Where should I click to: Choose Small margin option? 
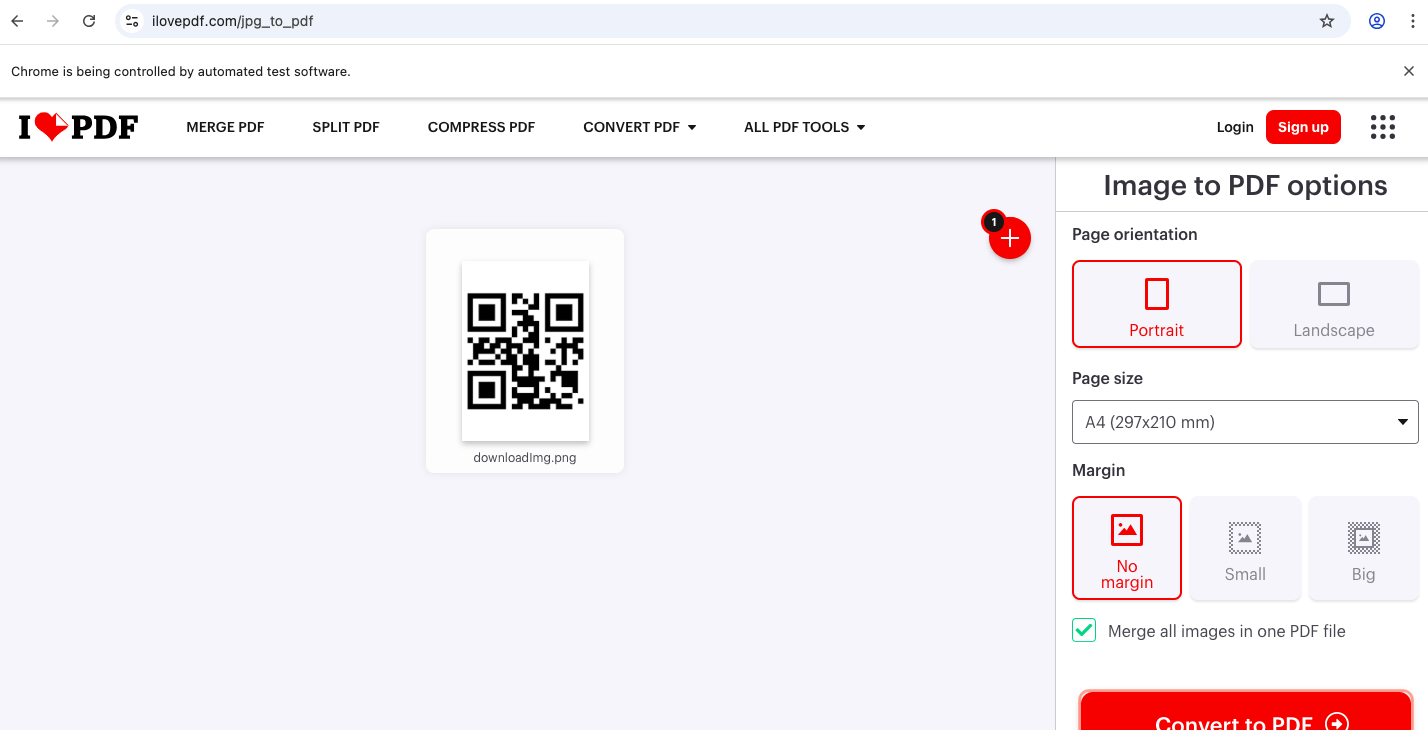point(1245,548)
